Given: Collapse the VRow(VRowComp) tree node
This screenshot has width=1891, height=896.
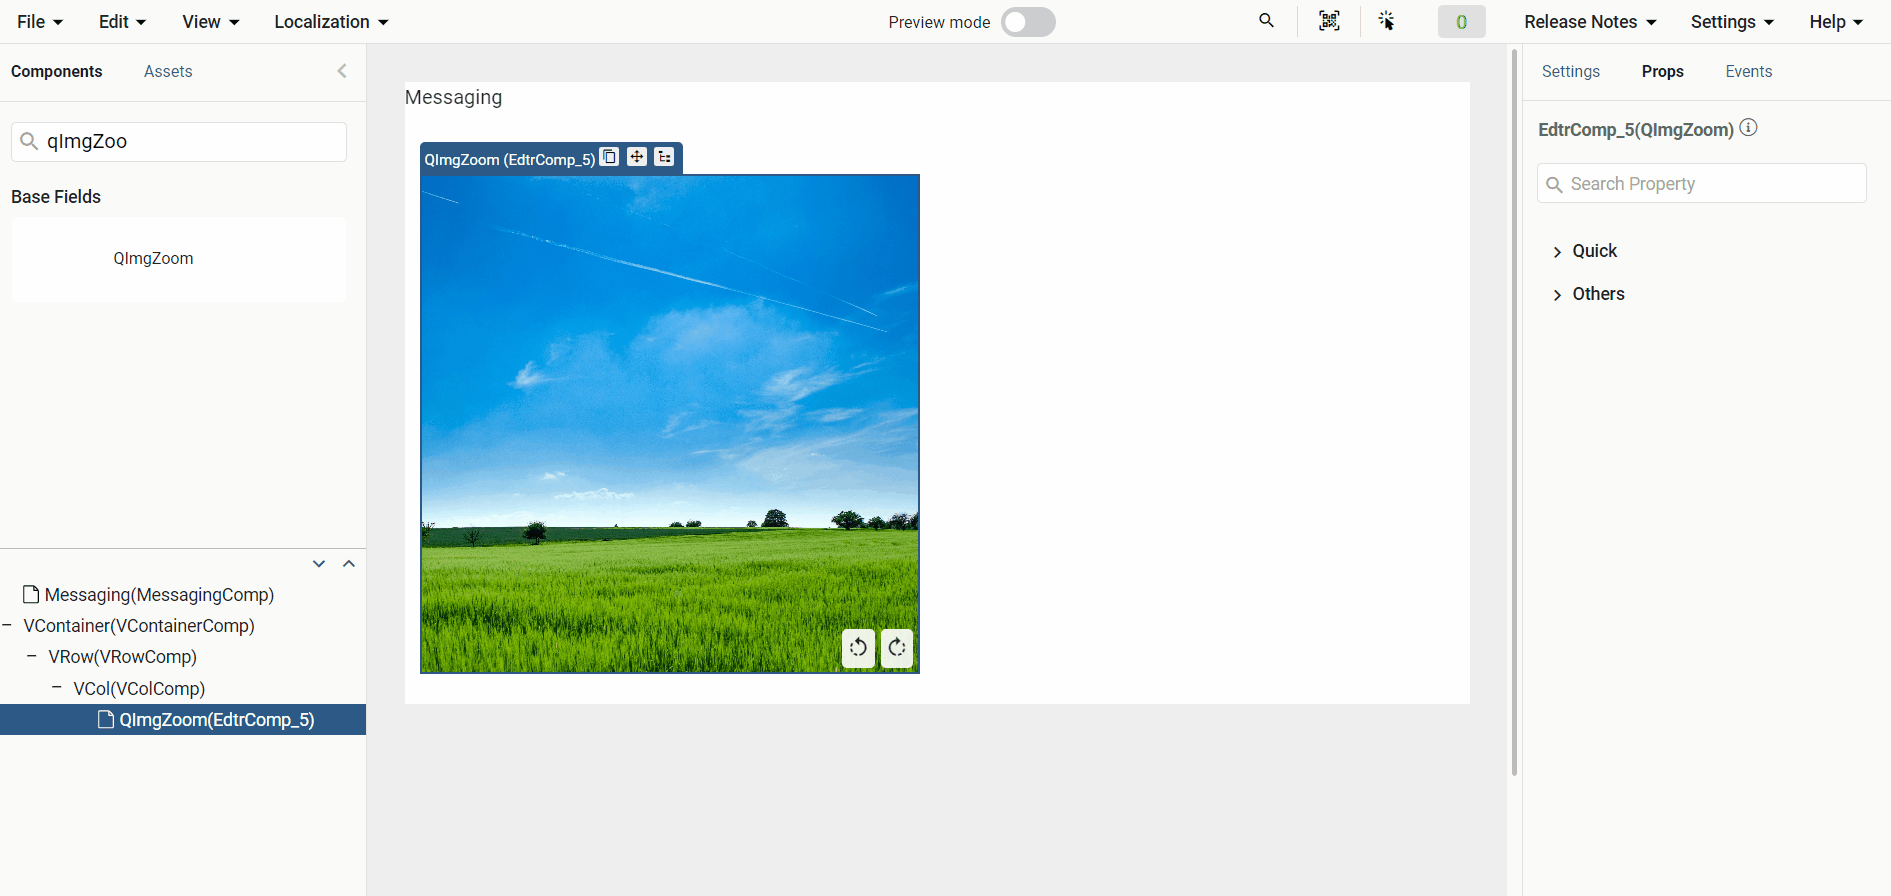Looking at the screenshot, I should 32,657.
